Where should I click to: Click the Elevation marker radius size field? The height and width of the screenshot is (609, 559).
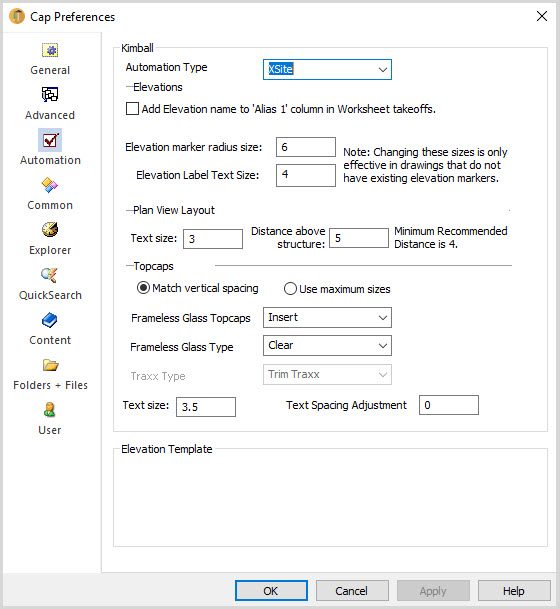pos(306,147)
